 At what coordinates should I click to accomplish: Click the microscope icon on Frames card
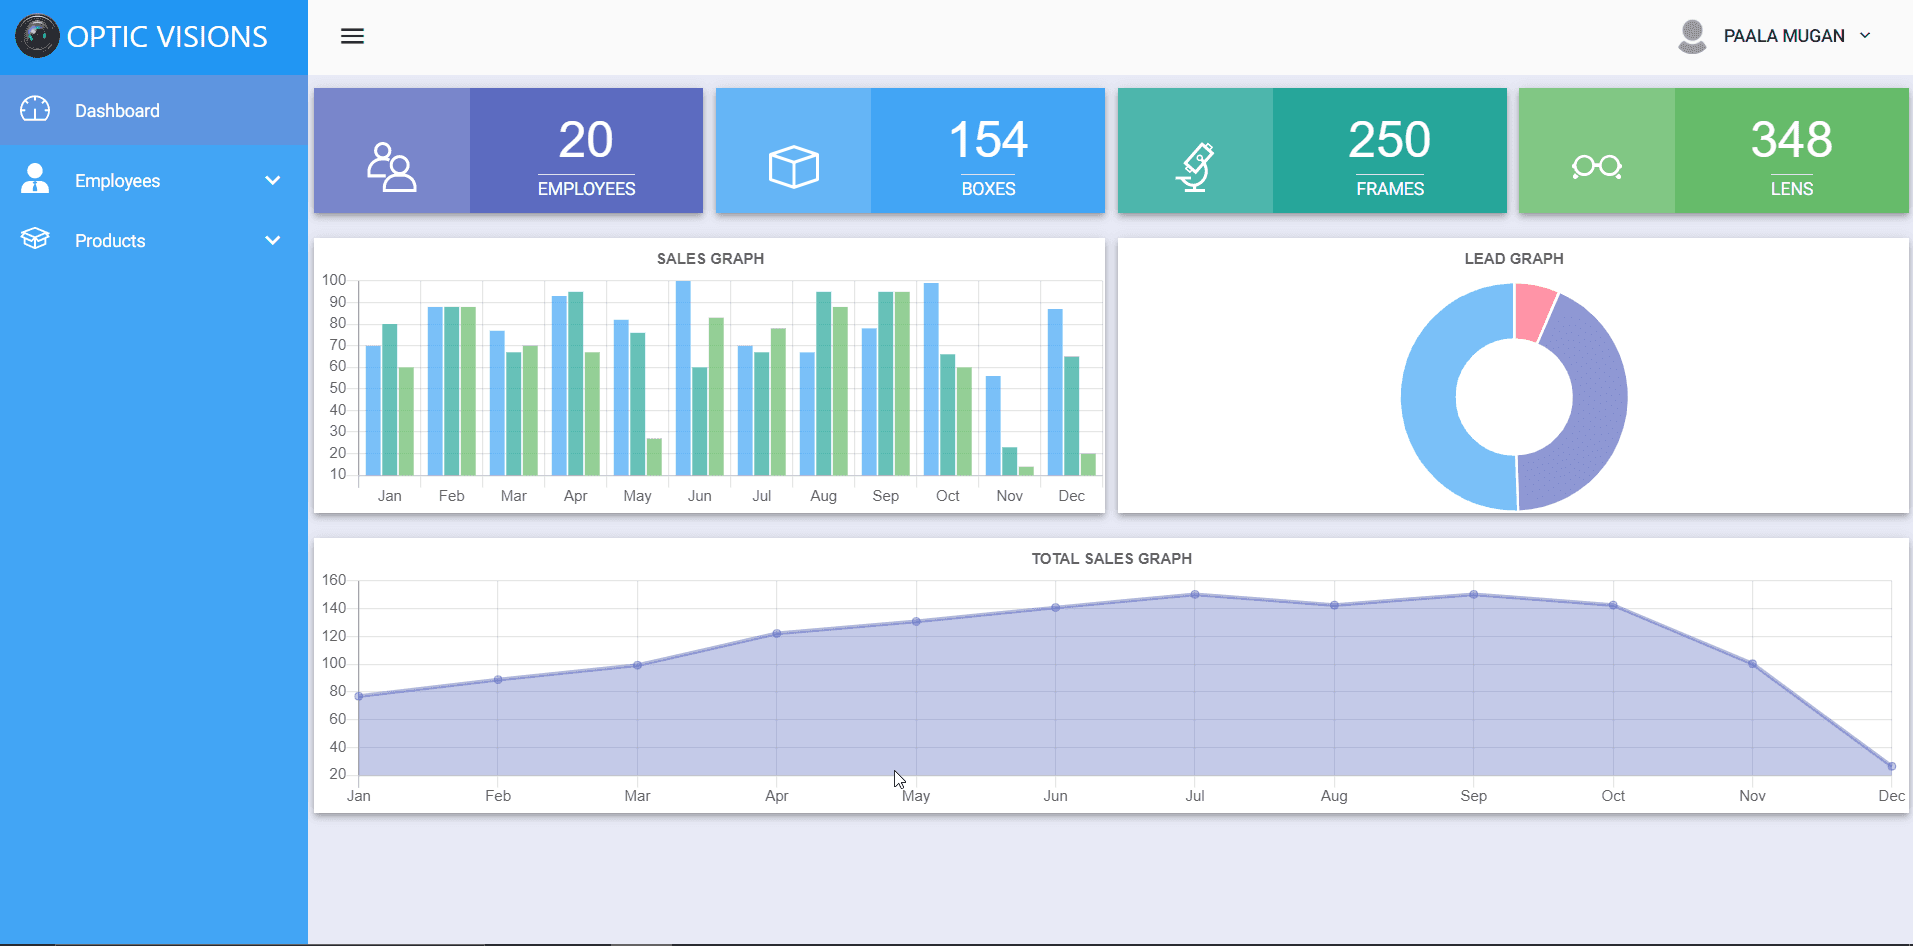coord(1195,166)
